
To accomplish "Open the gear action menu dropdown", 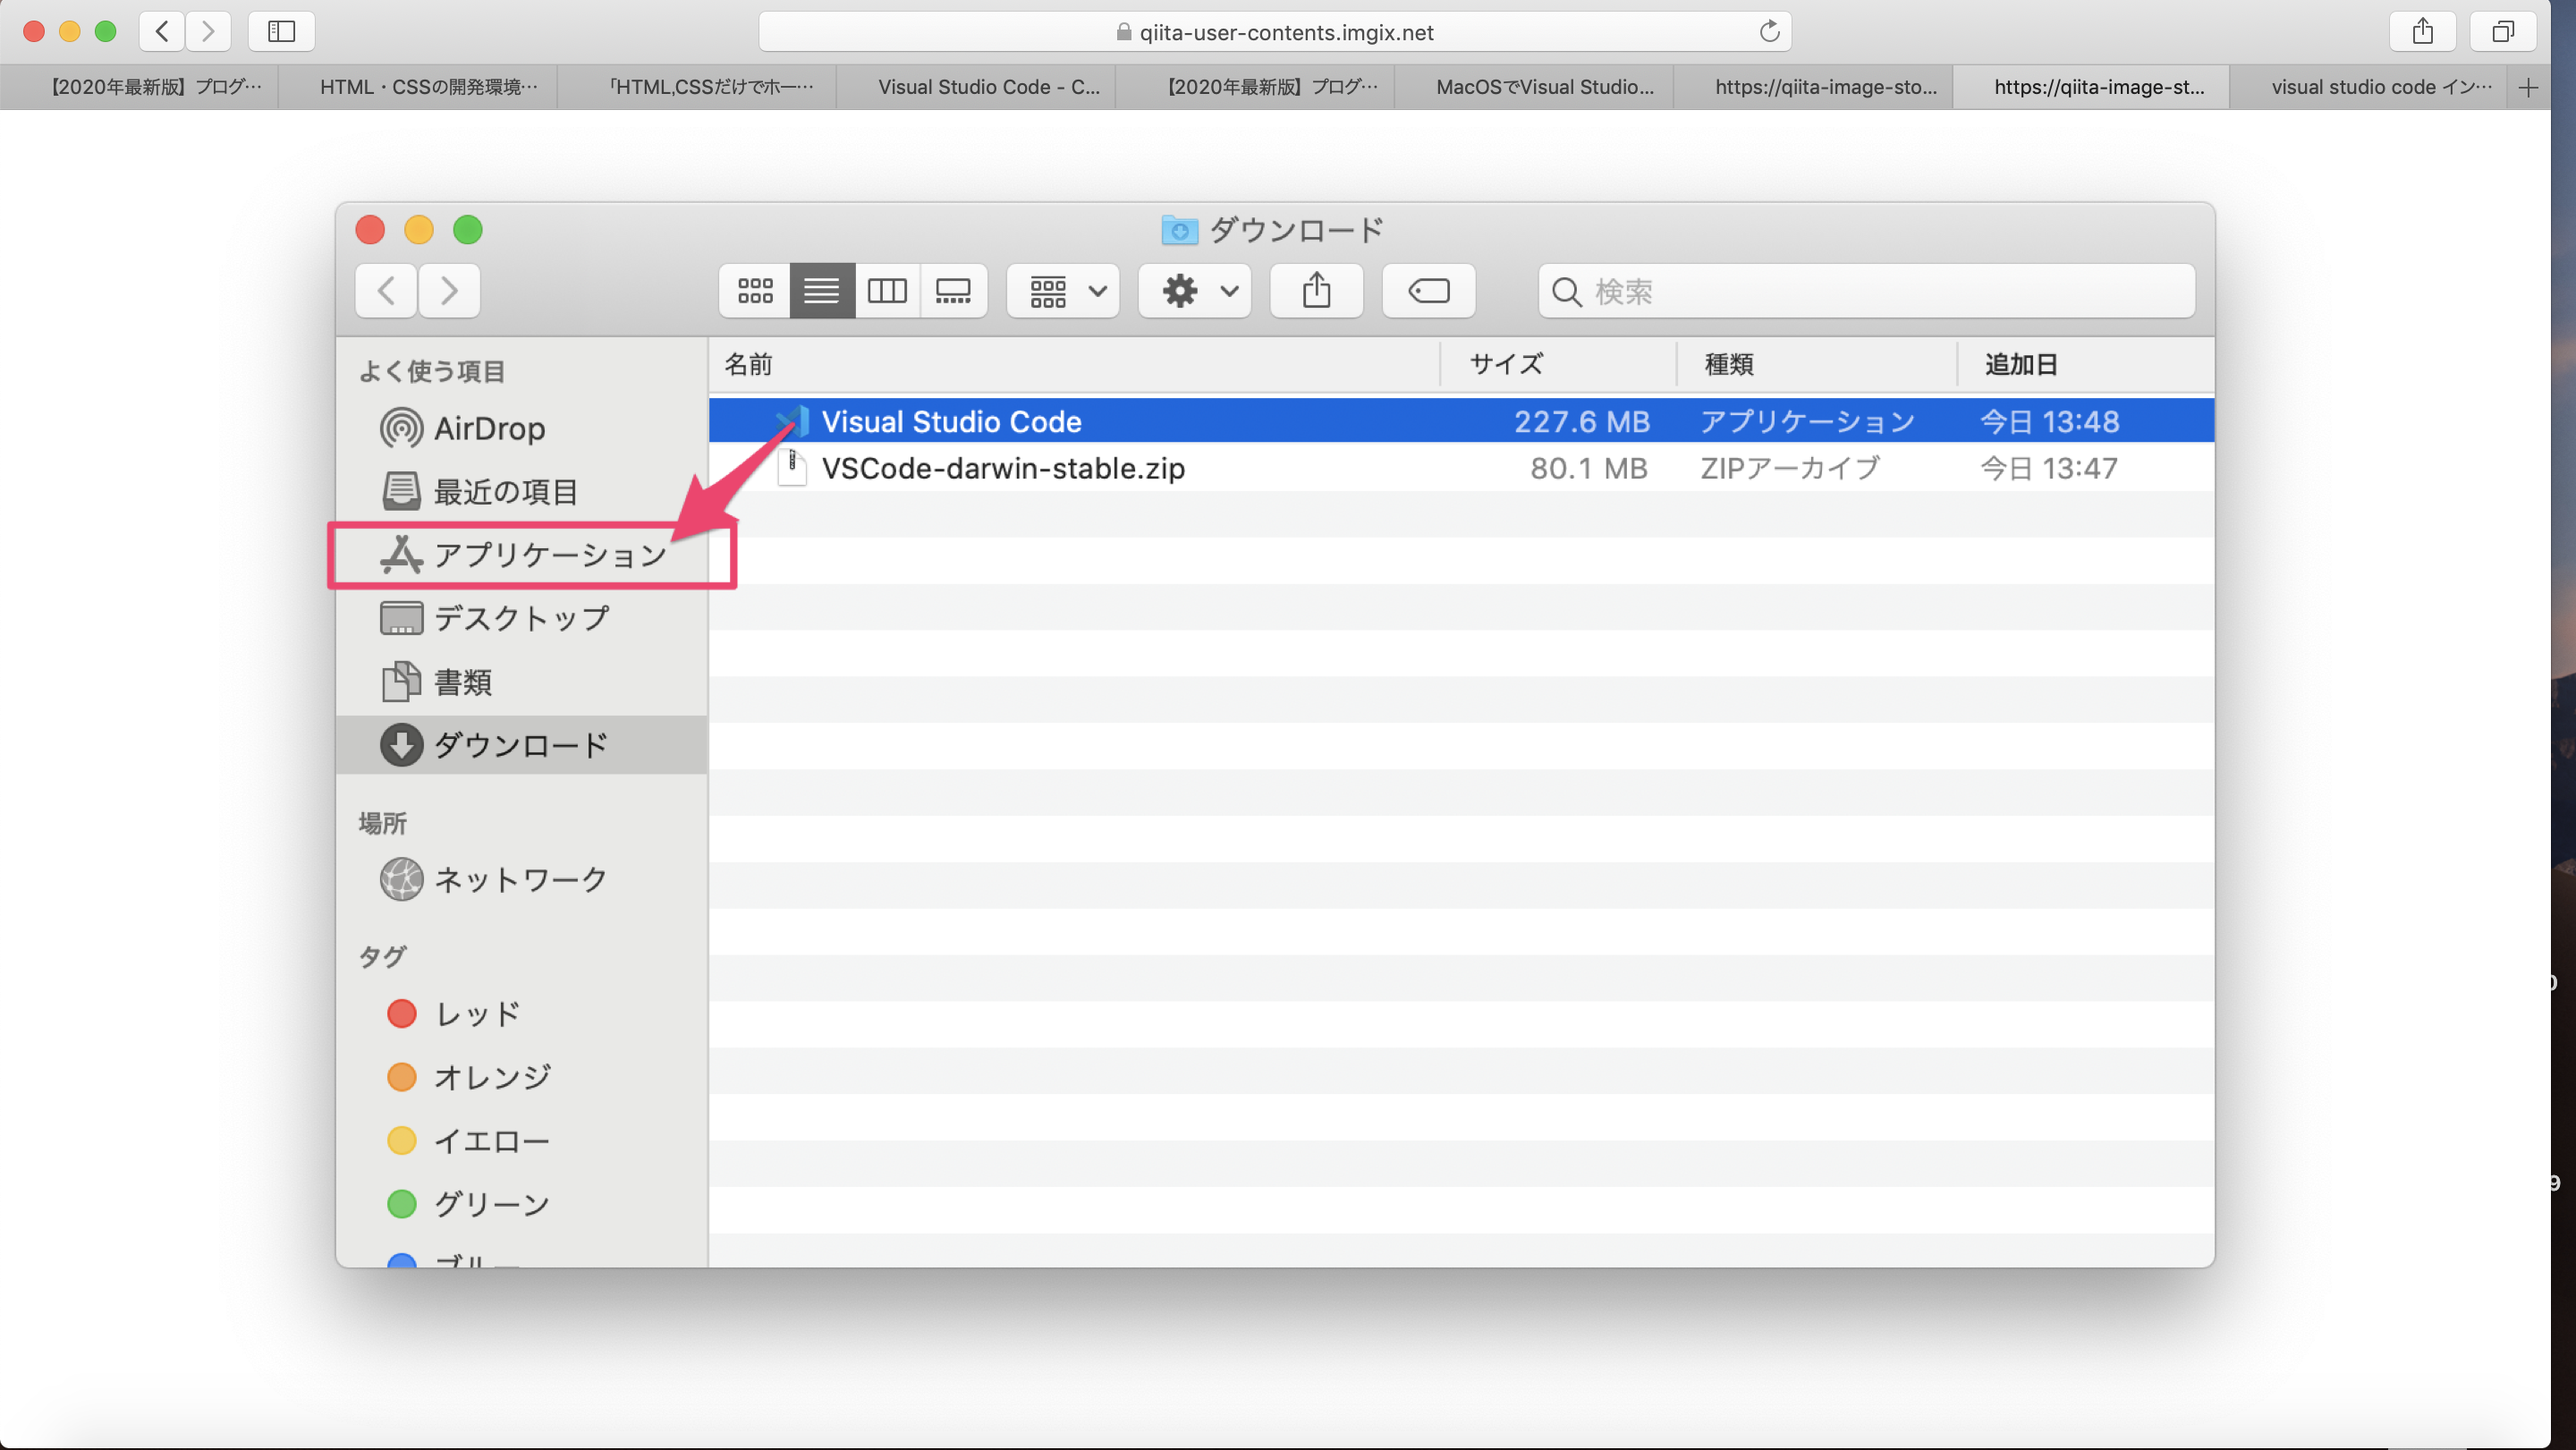I will click(x=1195, y=291).
